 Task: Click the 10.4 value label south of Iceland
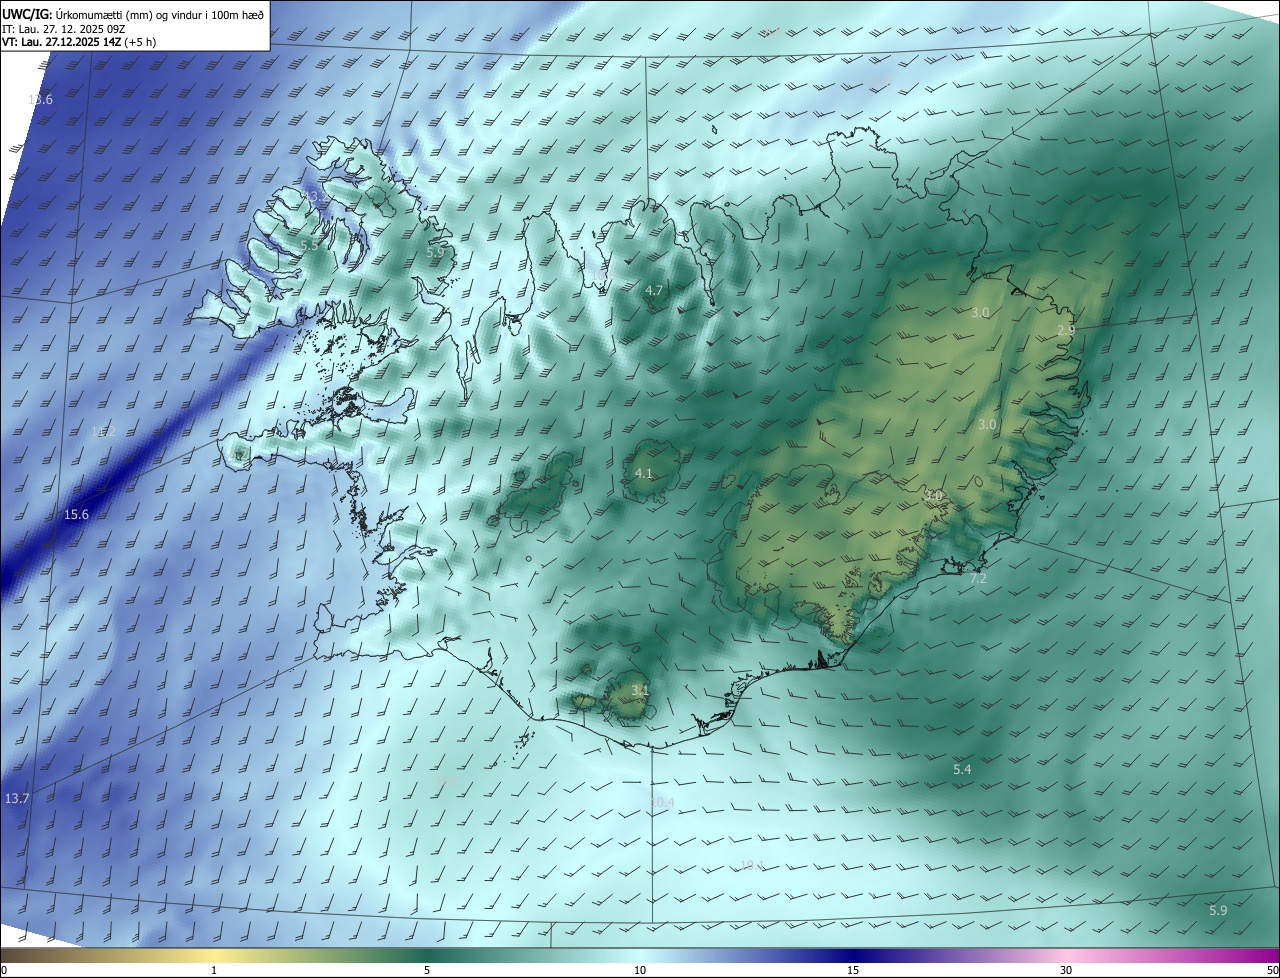(x=662, y=802)
